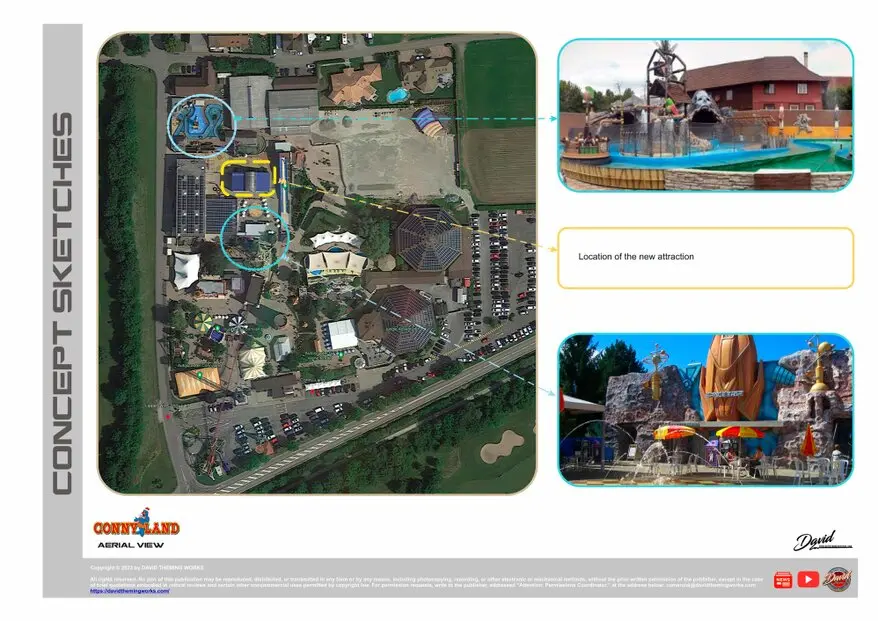The height and width of the screenshot is (621, 878).
Task: Click the vertical 'CONCEPT SKETCHES' title
Action: (x=62, y=300)
